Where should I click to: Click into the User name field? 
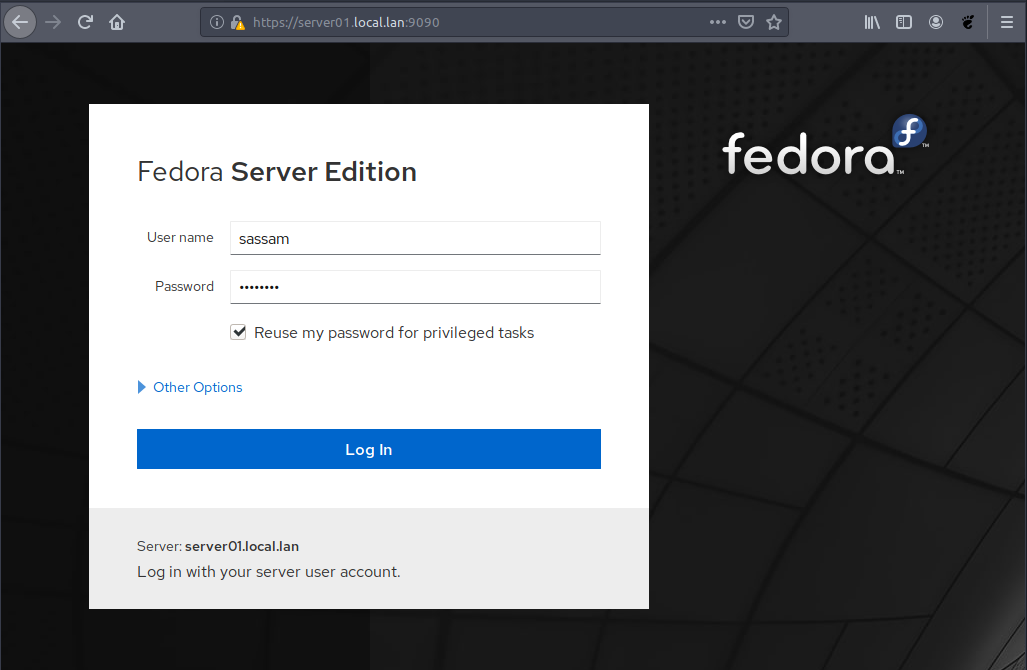coord(415,238)
